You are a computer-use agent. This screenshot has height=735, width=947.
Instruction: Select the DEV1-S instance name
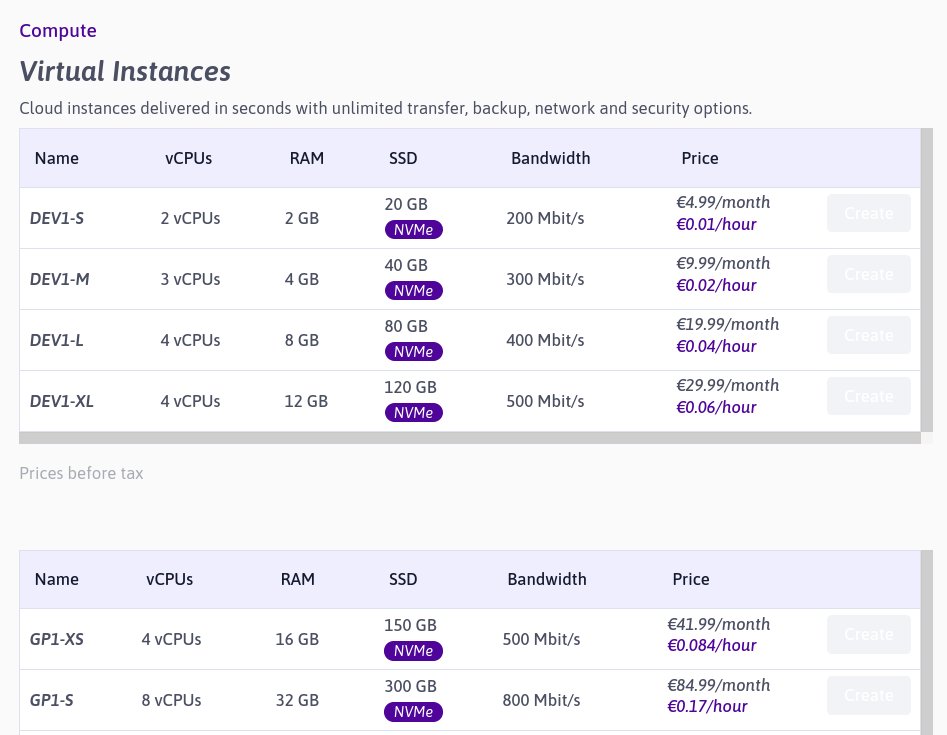pos(57,218)
